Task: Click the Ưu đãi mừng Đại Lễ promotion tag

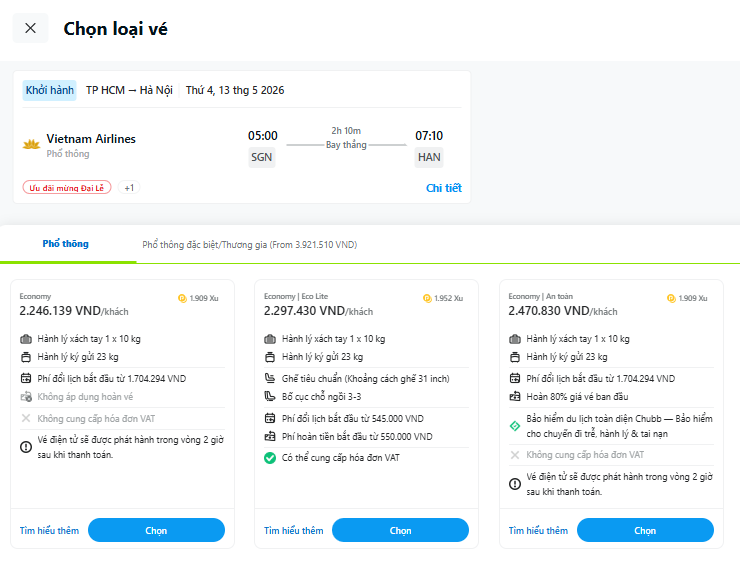Action: [x=67, y=187]
